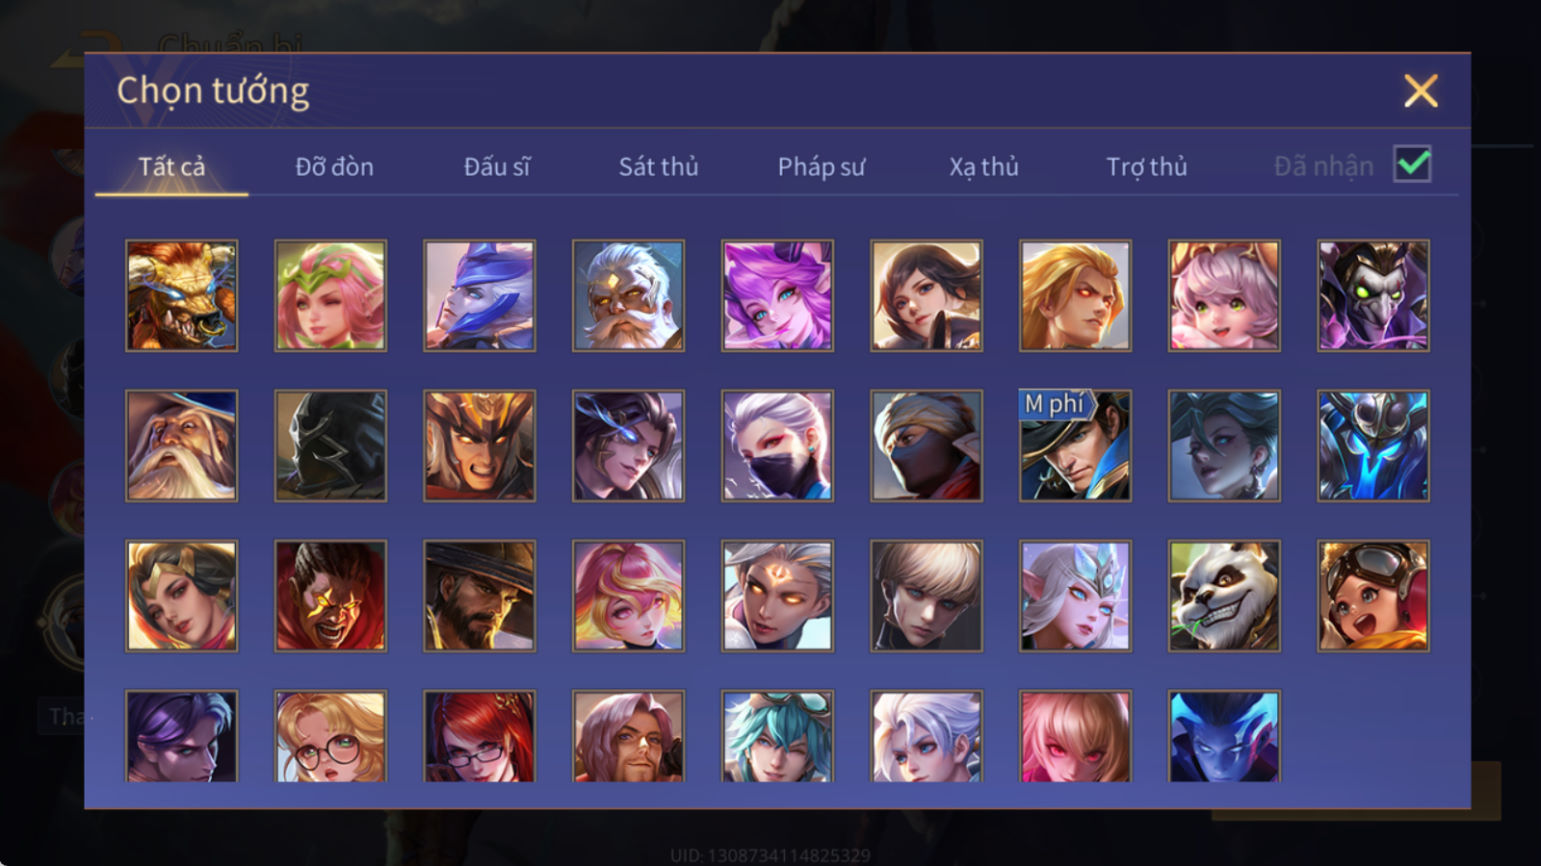
Task: Select the Tất cả tab
Action: pyautogui.click(x=172, y=167)
